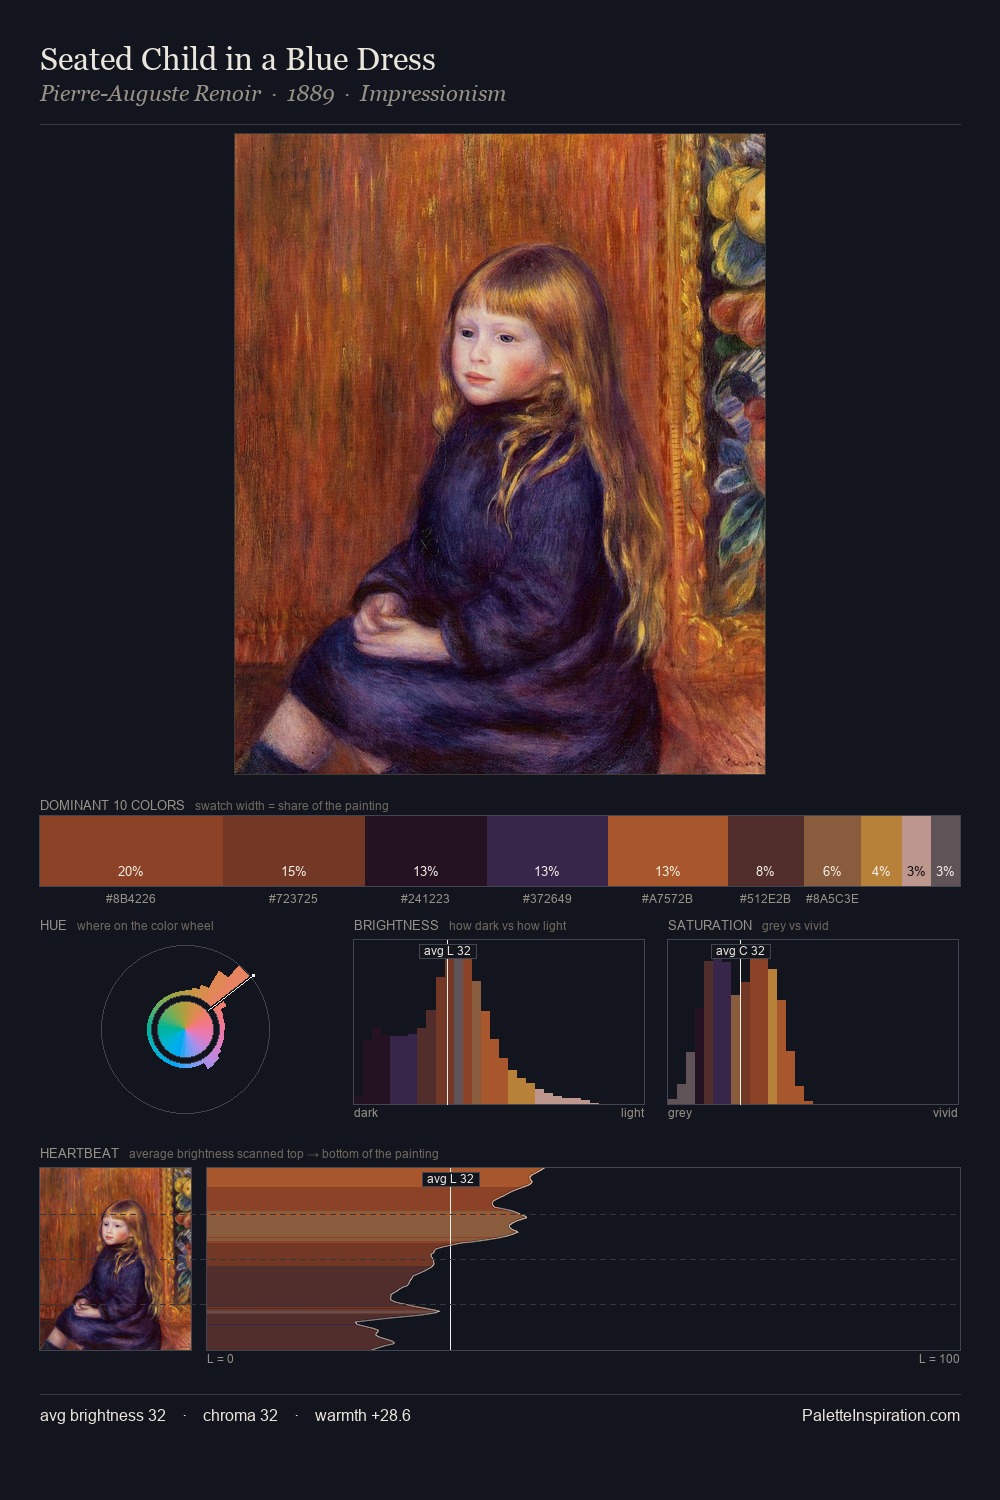Click the heartbeat brightness profile chart

[583, 1259]
